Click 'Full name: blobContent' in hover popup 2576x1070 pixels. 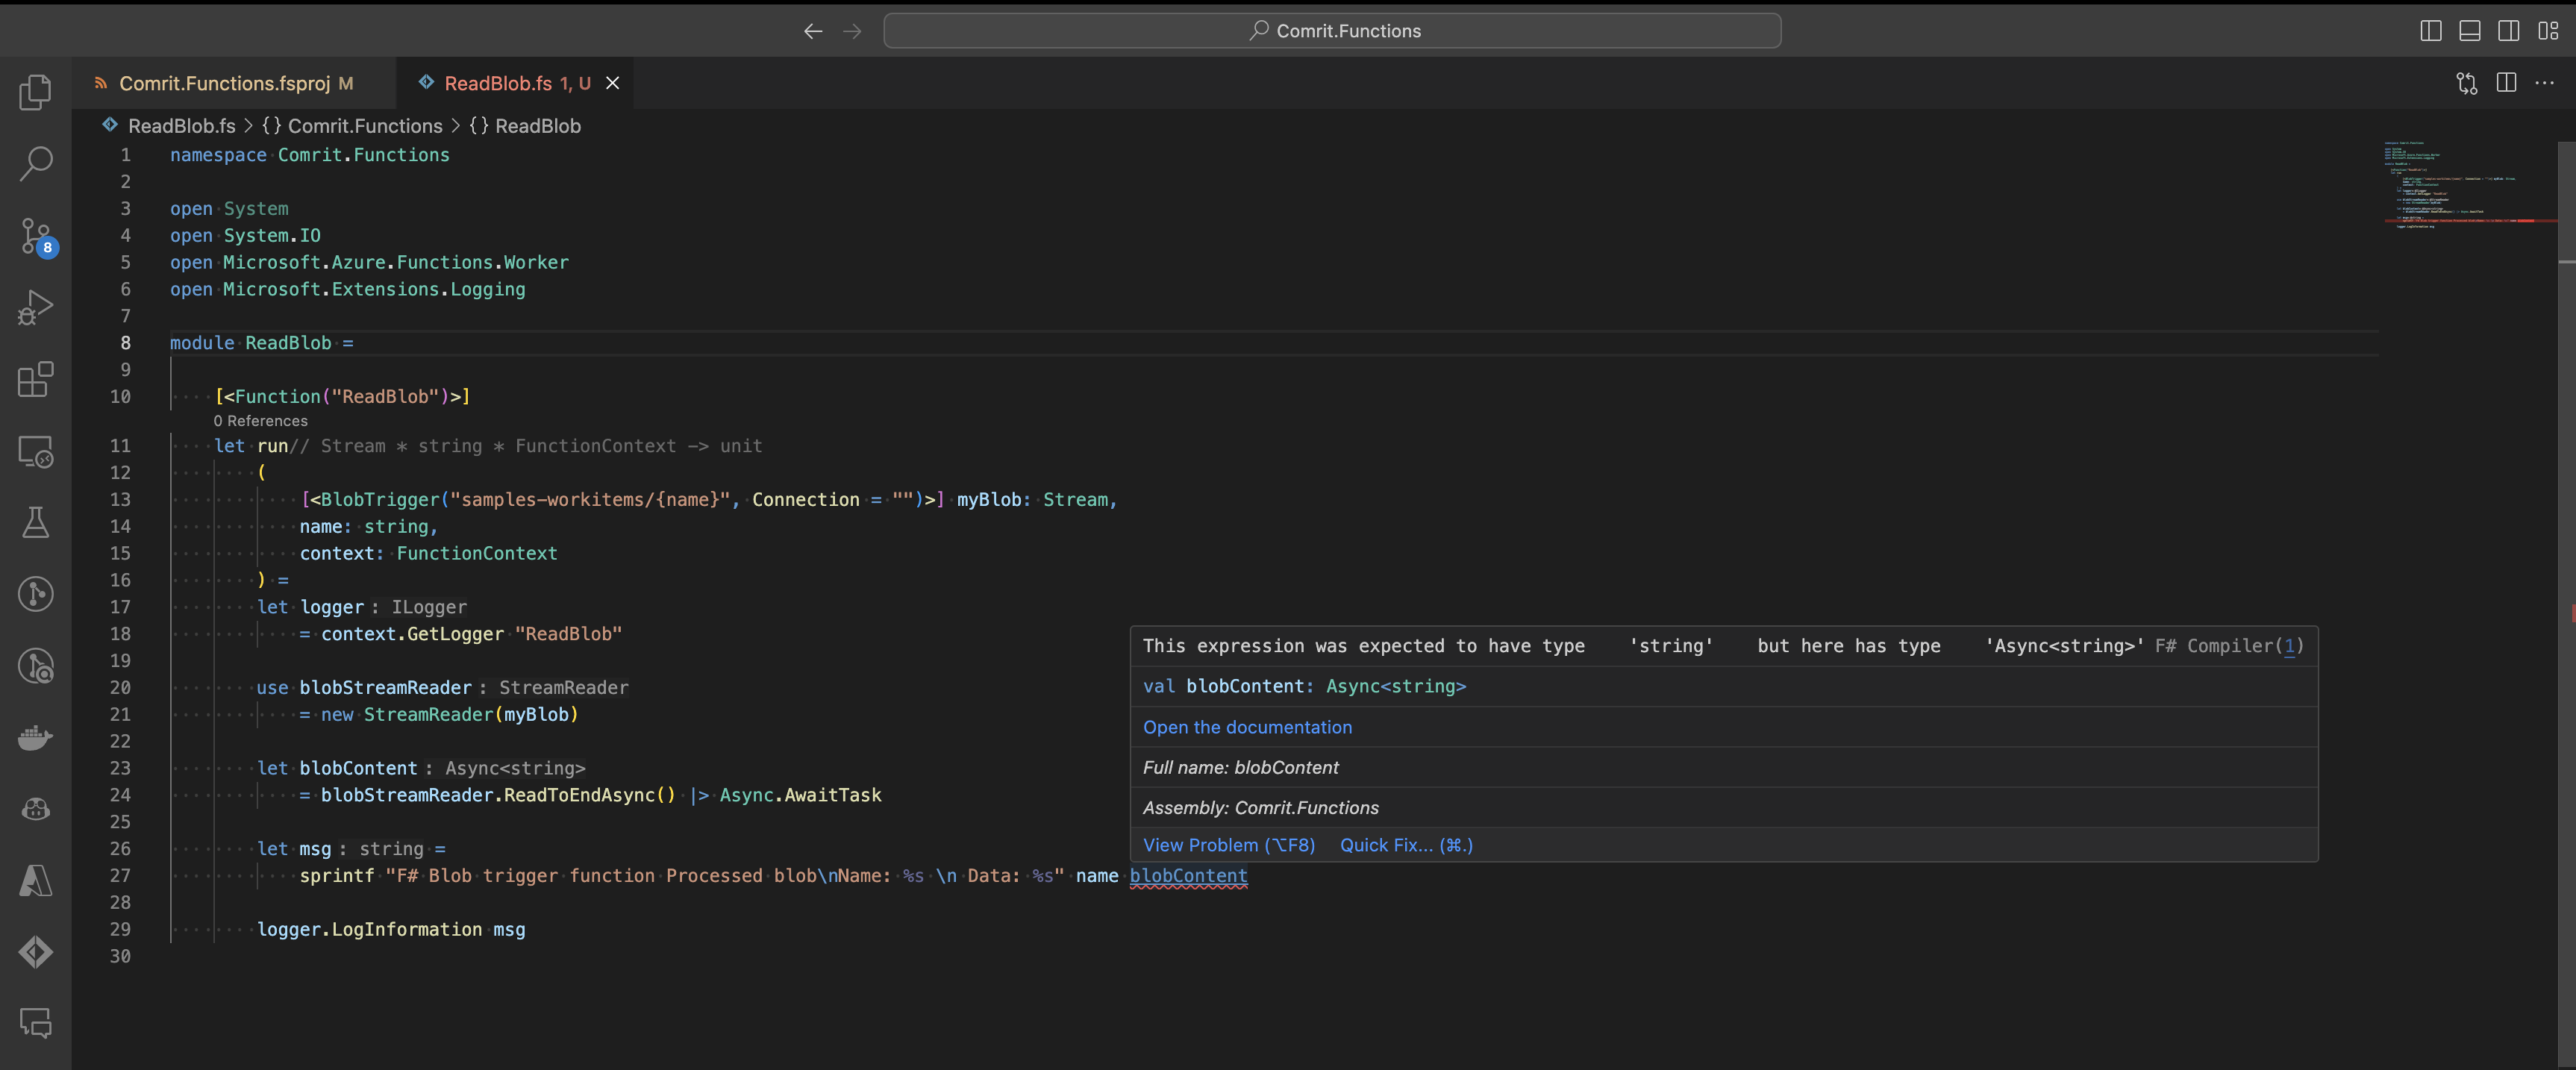pyautogui.click(x=1240, y=768)
